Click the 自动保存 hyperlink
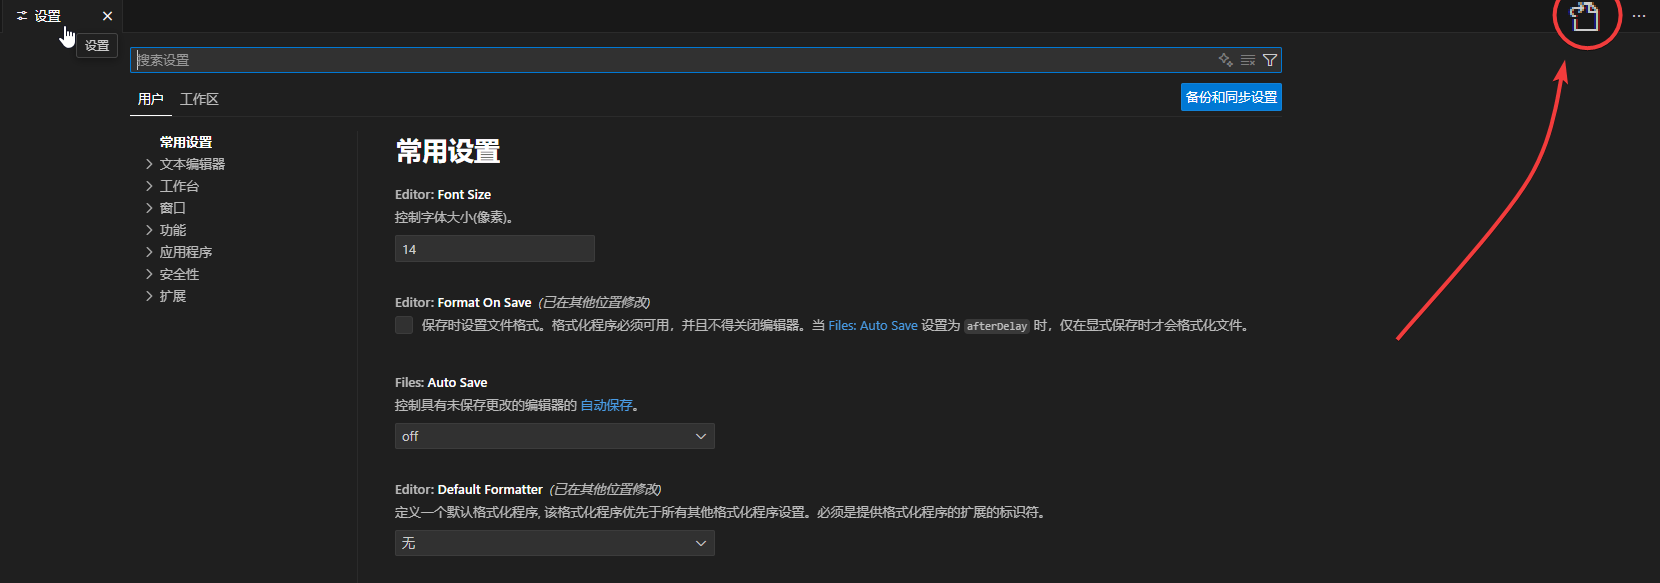 click(x=606, y=405)
